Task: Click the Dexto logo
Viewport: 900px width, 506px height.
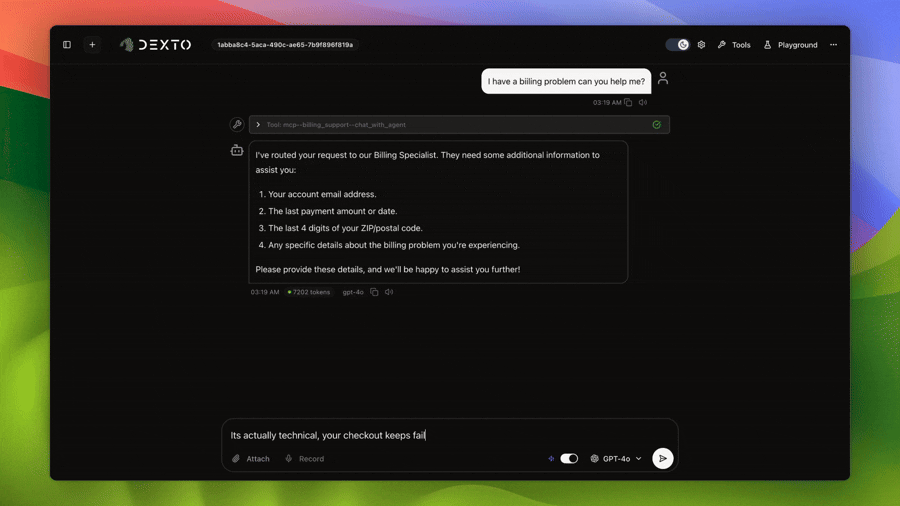Action: [155, 45]
